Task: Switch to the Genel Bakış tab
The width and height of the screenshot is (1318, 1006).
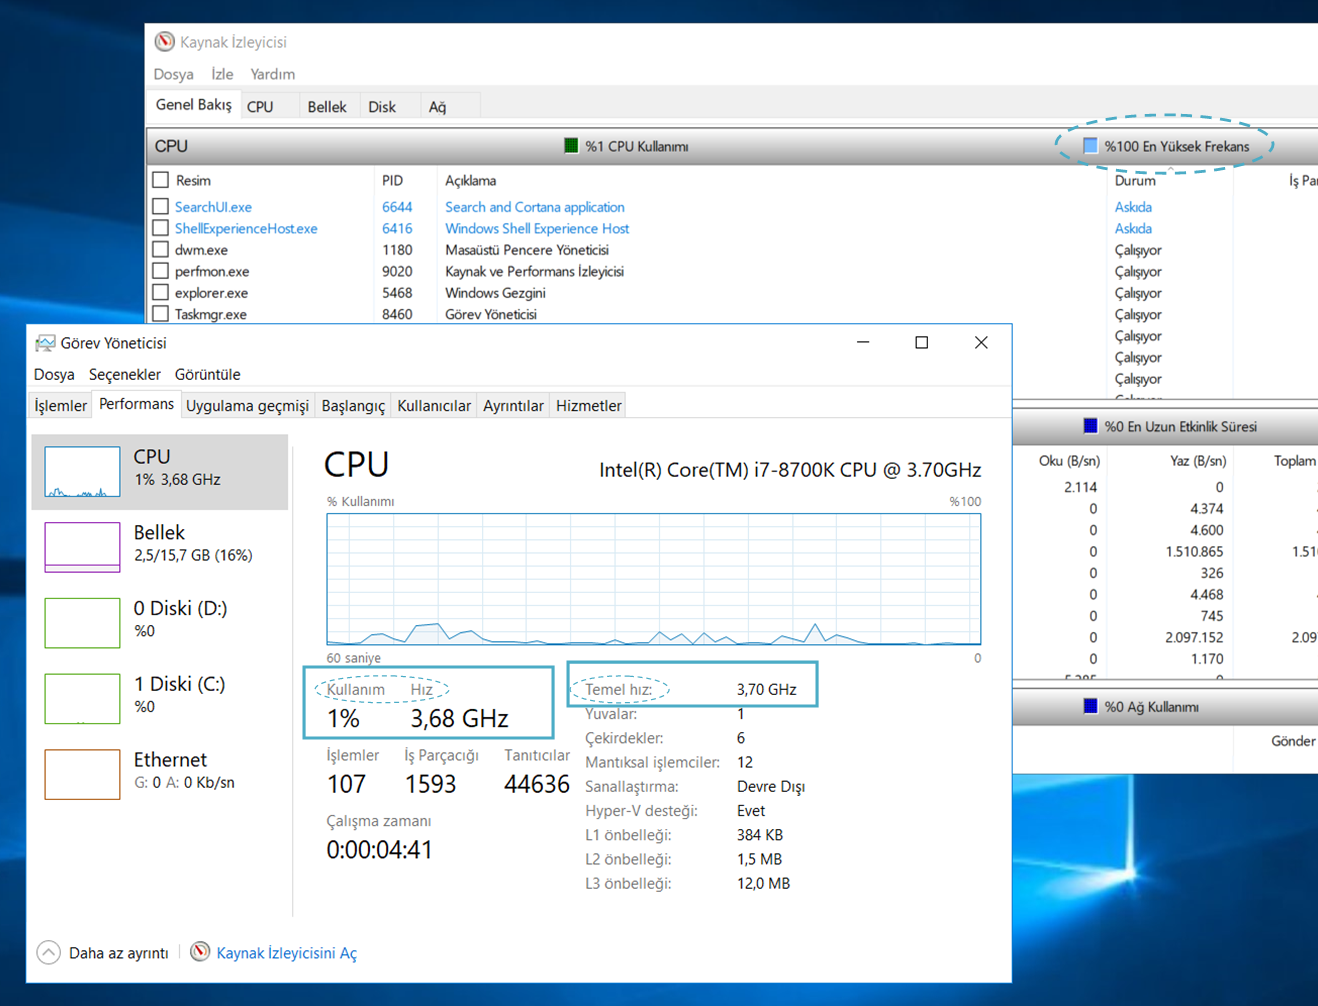Action: (x=193, y=105)
